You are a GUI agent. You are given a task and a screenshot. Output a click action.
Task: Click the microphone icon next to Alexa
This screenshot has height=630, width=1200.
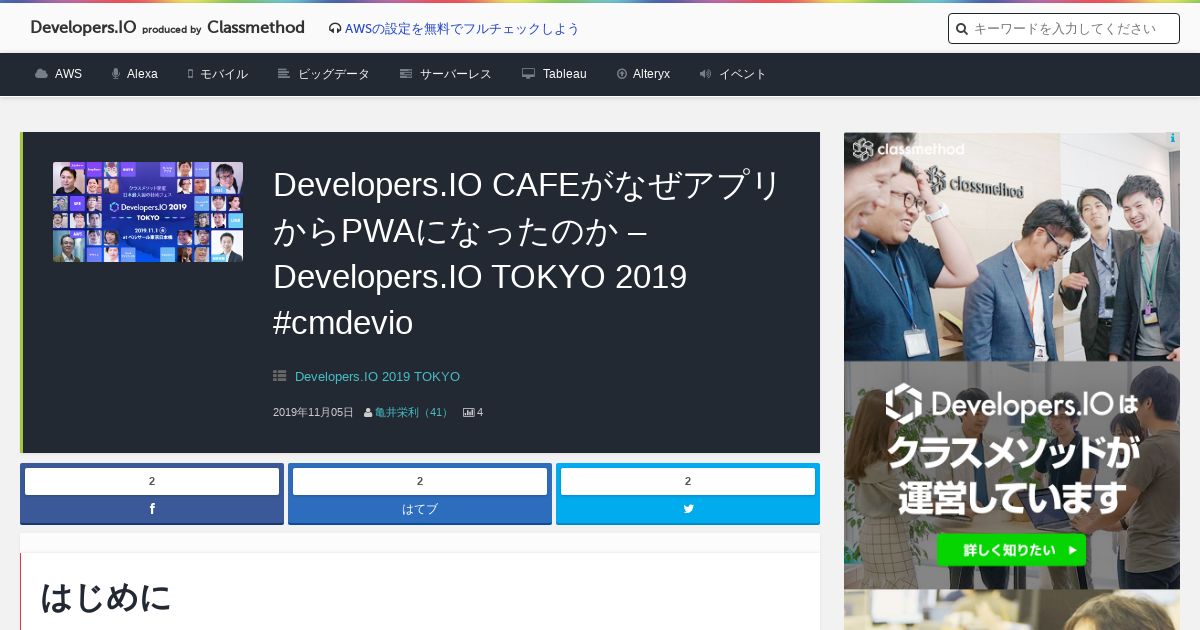pos(116,74)
